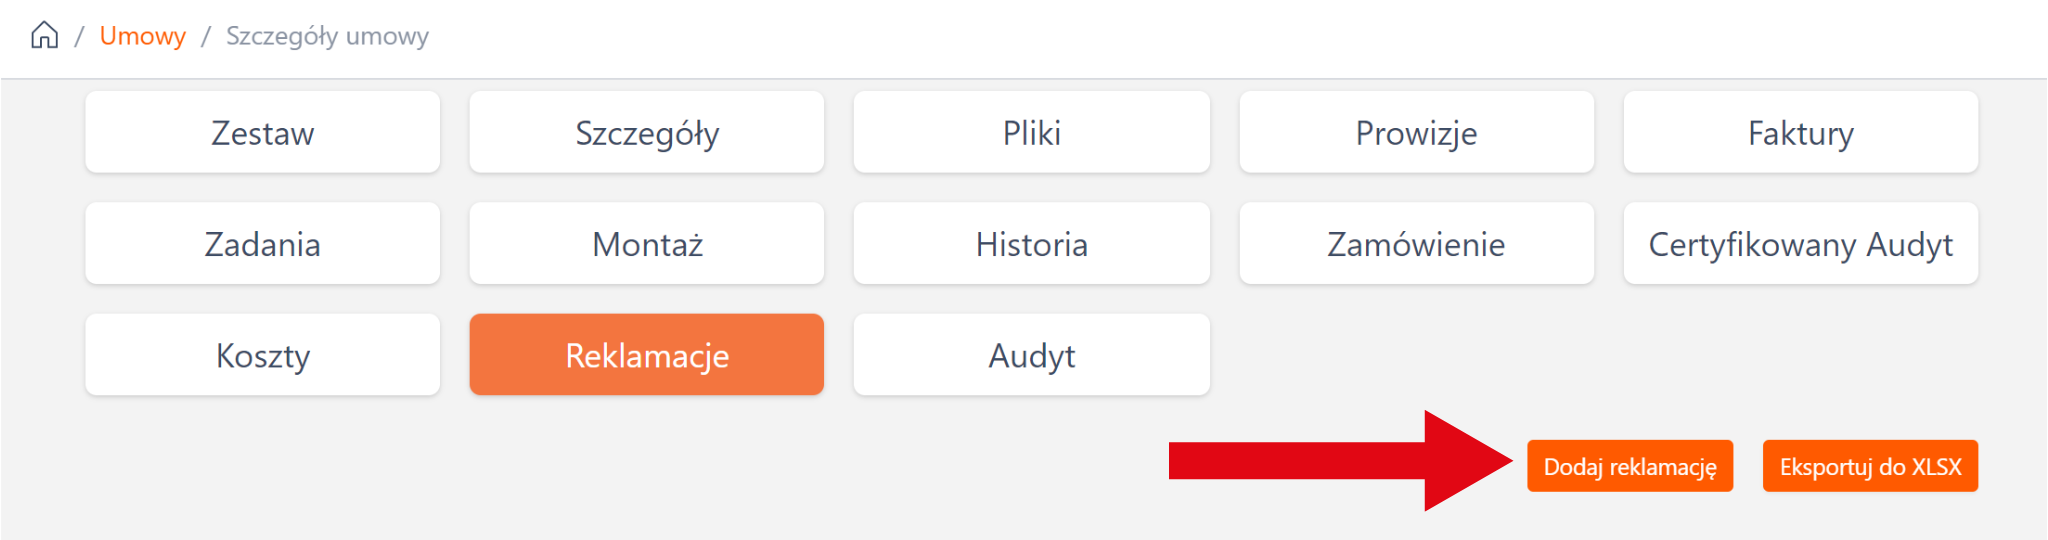Switch to the Zadania tab
2048x540 pixels.
(263, 244)
